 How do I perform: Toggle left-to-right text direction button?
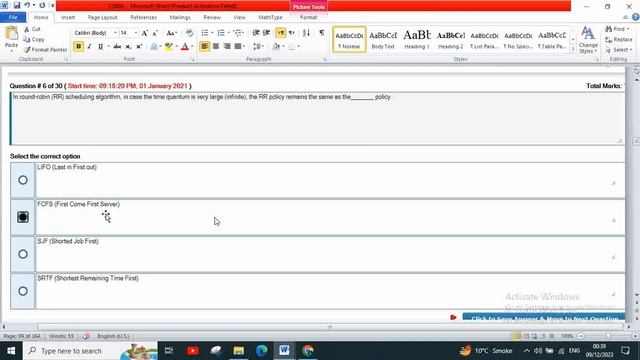(280, 33)
